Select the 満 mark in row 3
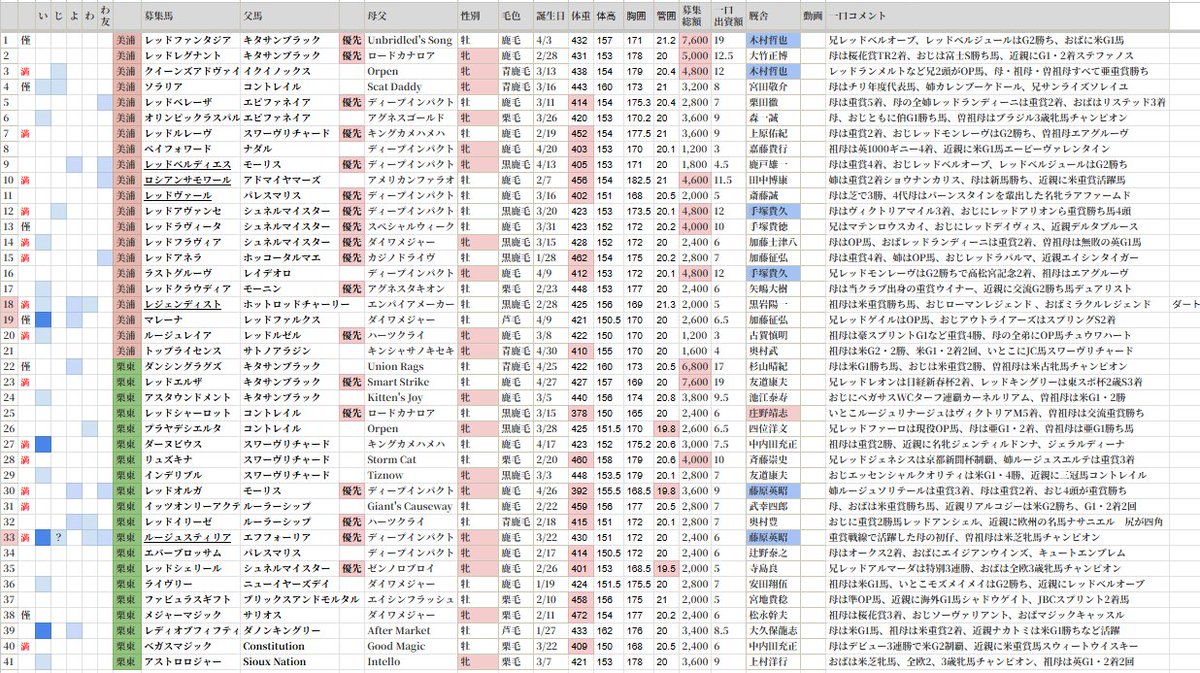Viewport: 1200px width, 673px height. (25, 71)
